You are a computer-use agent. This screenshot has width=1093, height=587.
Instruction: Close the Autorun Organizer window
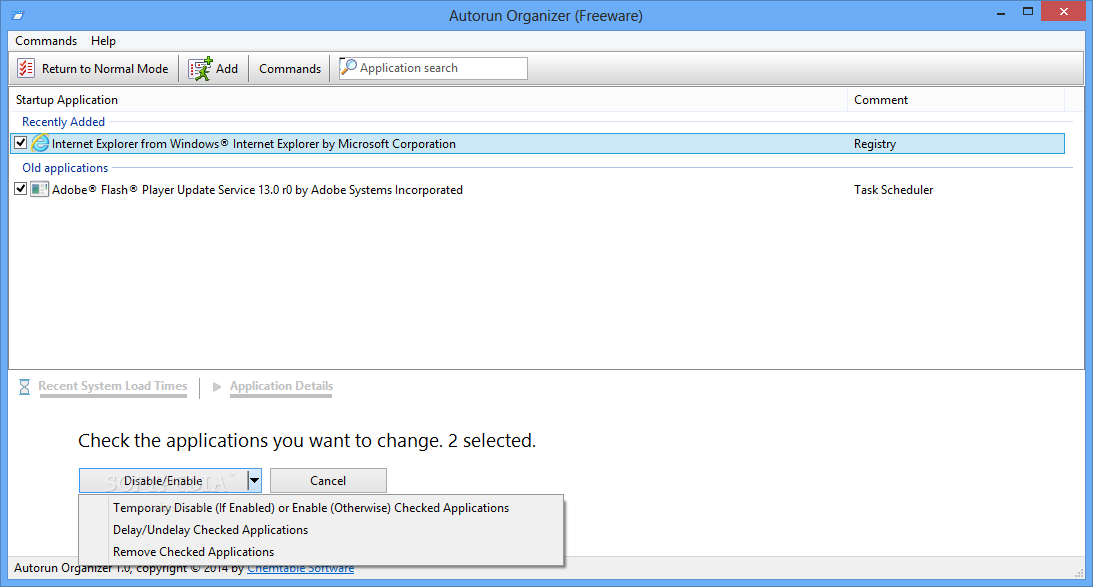(x=1064, y=12)
